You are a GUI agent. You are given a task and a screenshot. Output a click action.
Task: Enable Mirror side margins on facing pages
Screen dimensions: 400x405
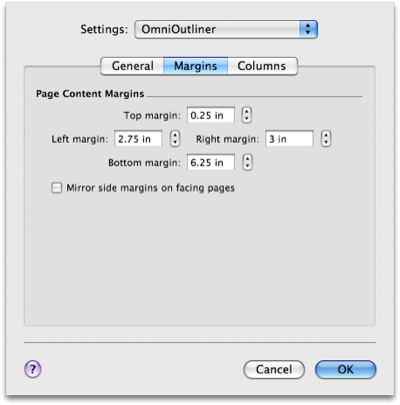pyautogui.click(x=57, y=188)
